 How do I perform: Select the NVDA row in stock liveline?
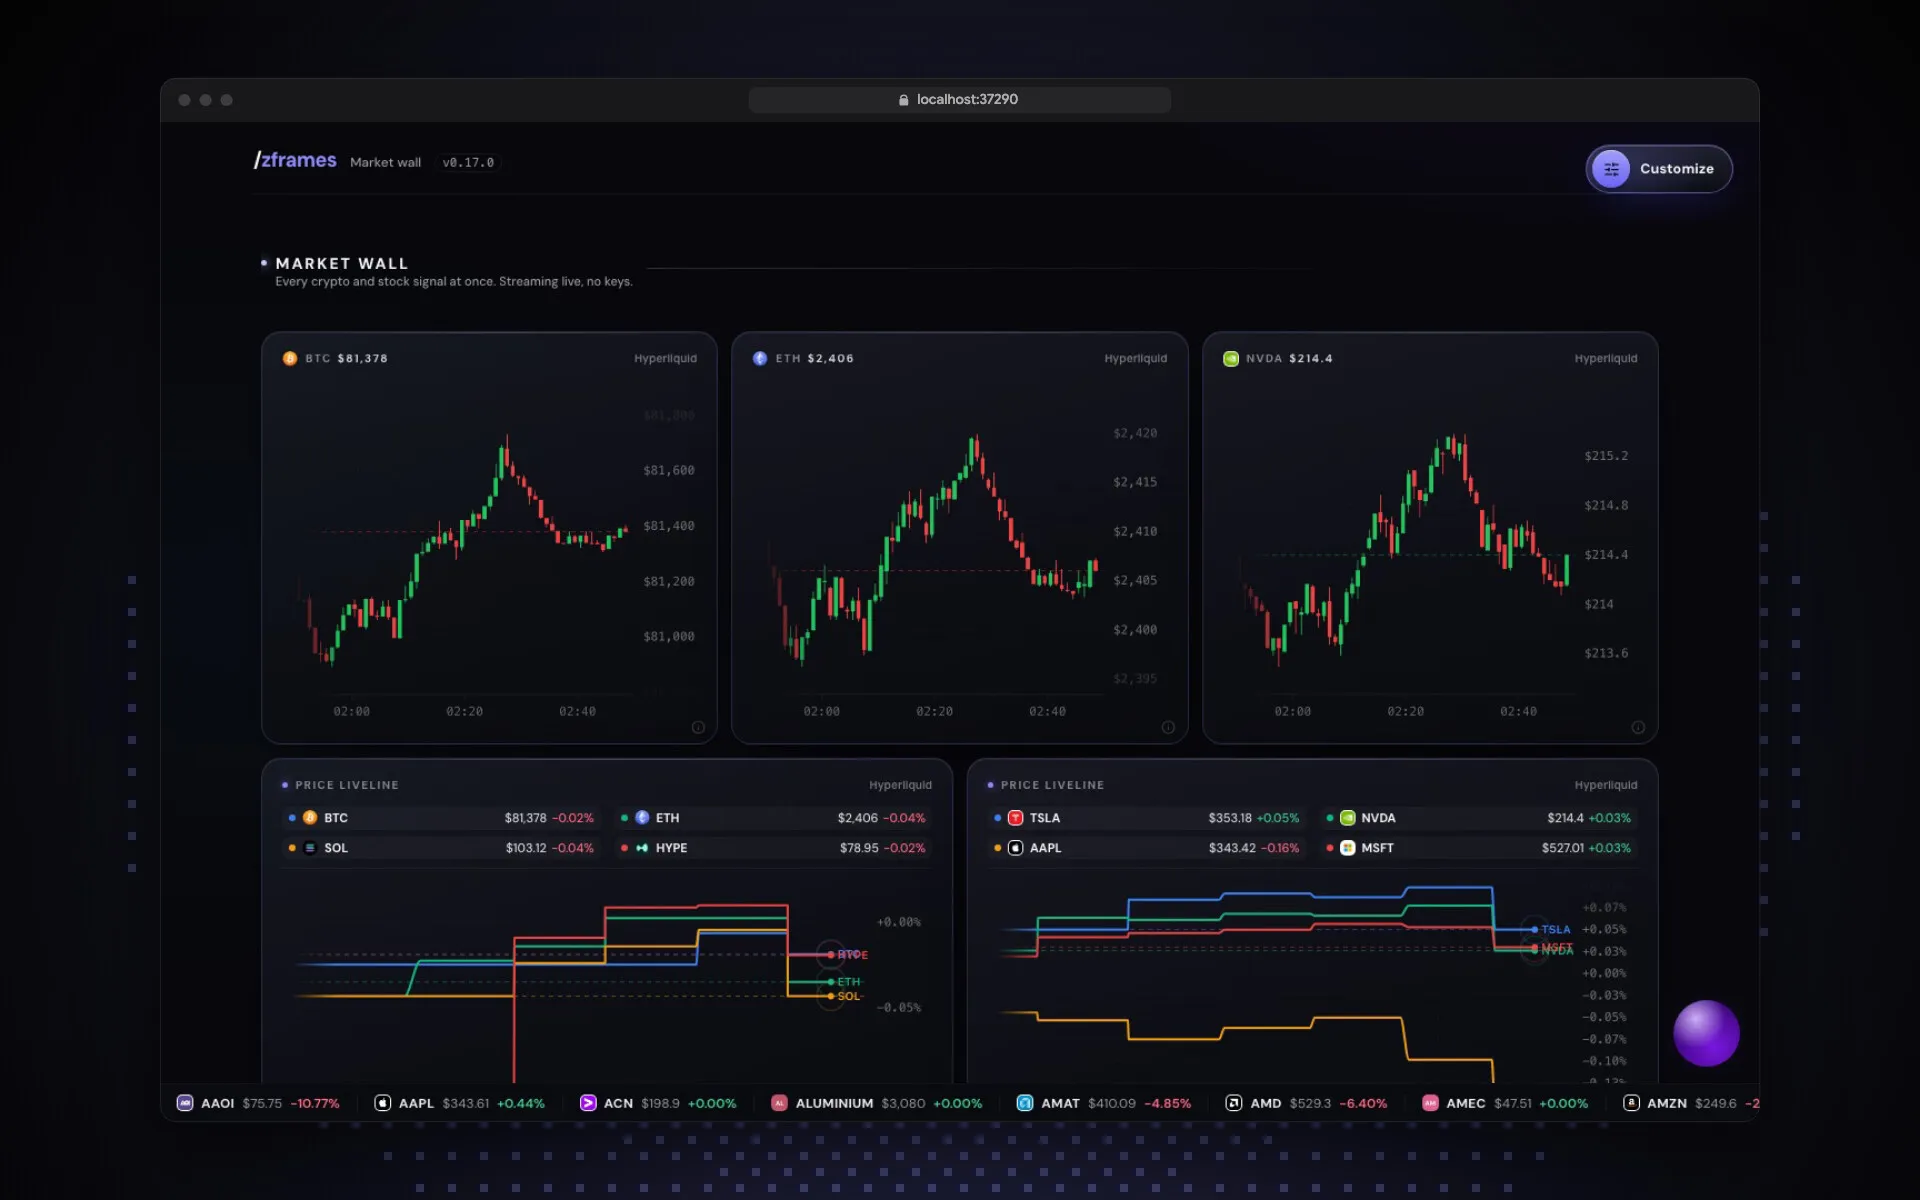(x=1479, y=818)
